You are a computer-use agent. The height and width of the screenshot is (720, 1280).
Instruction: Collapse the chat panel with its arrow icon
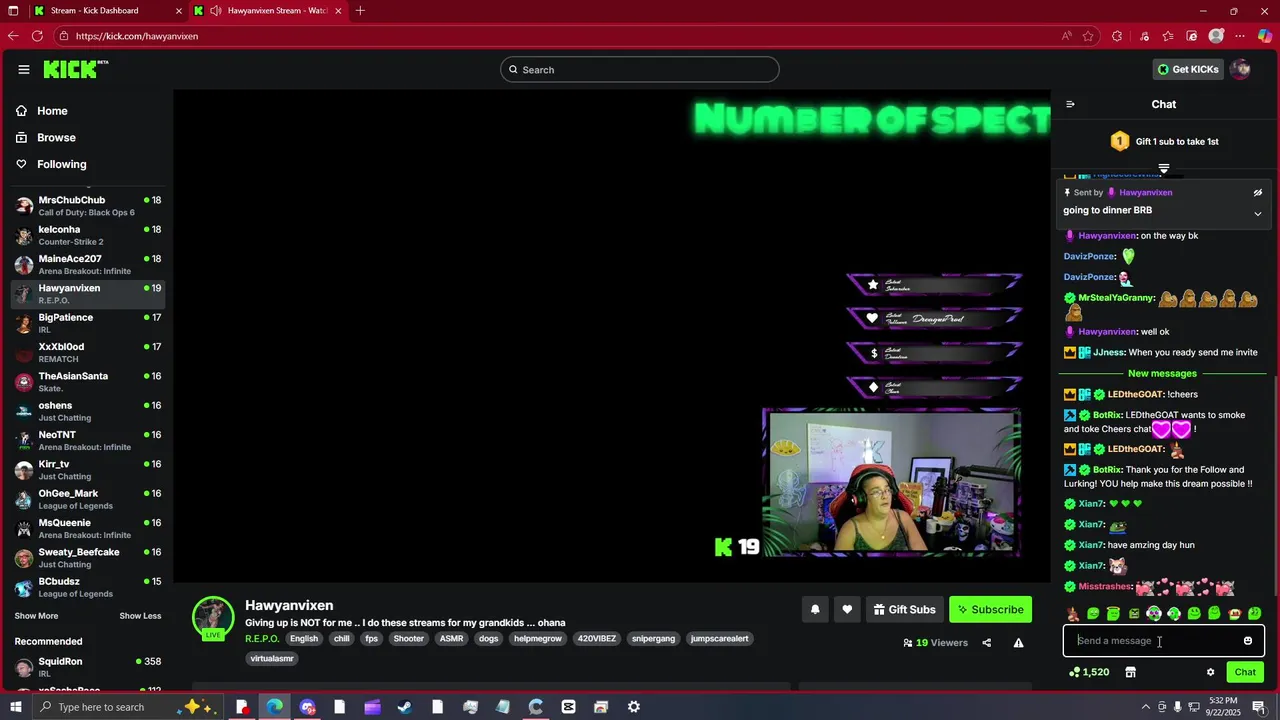[x=1070, y=104]
